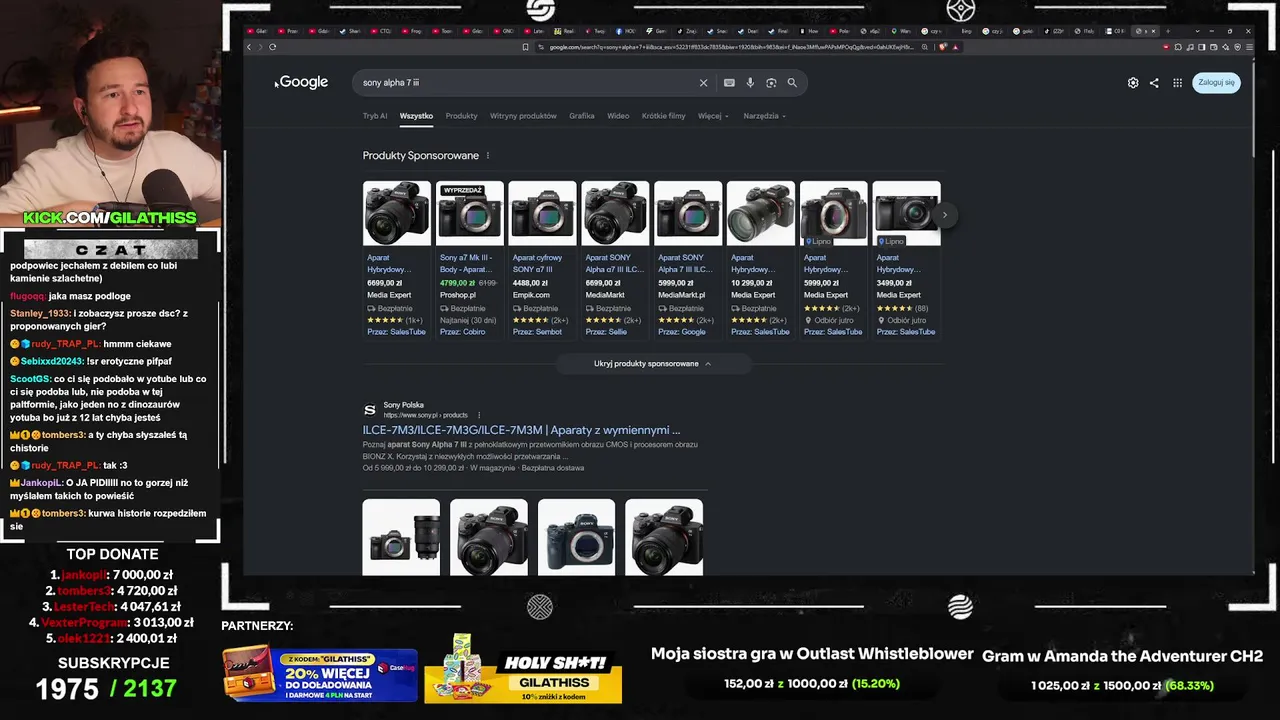Click the Produkty Sponsorowane heading
Screen dimensions: 1280x720
click(x=421, y=156)
